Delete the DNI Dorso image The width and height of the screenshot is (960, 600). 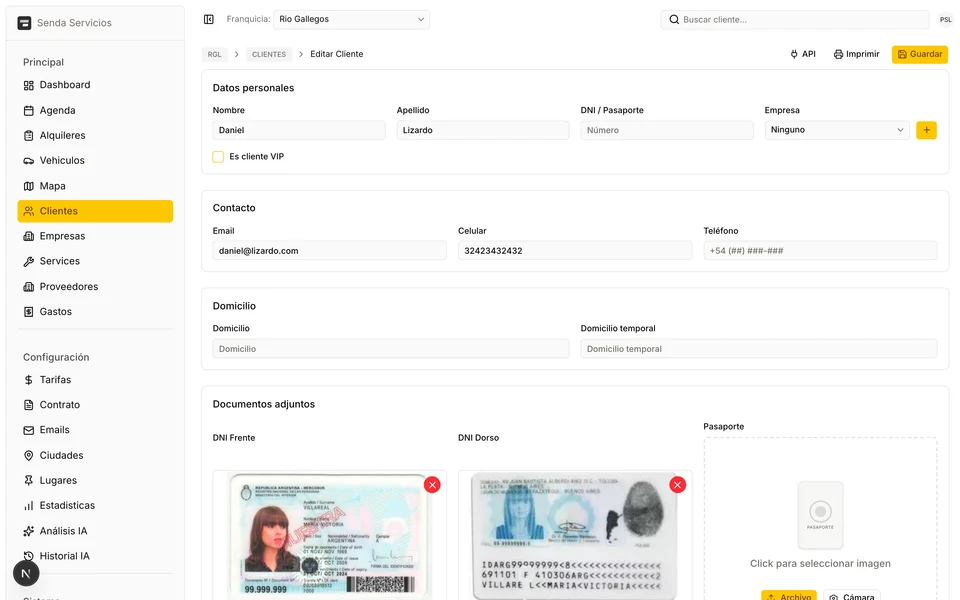[677, 485]
